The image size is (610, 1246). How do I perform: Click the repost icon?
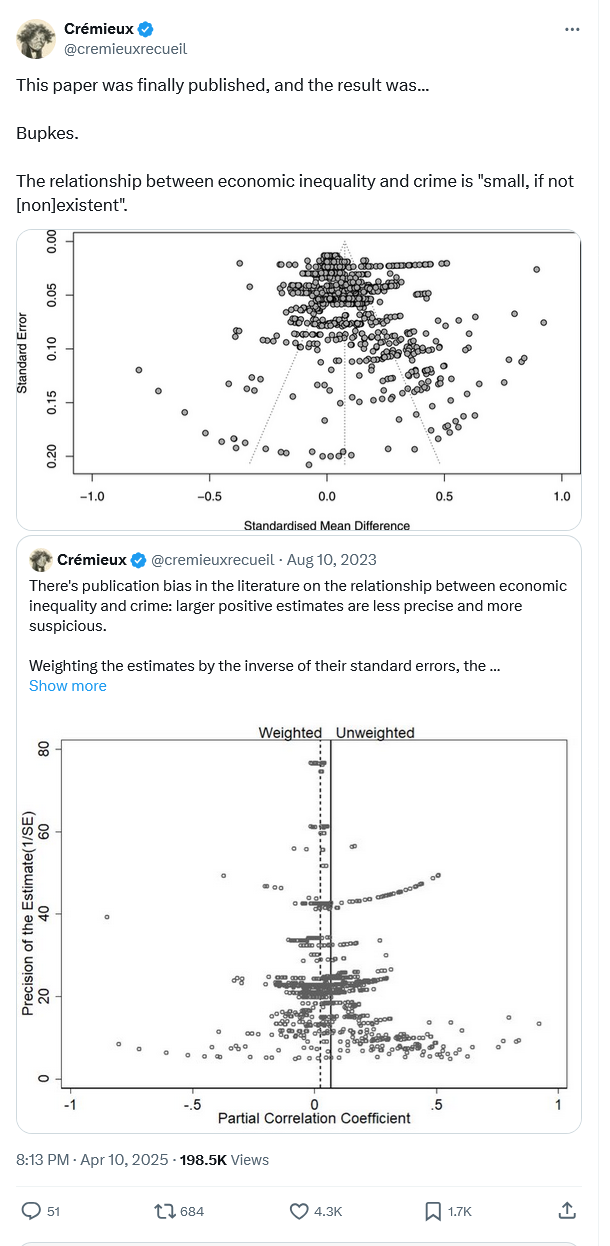[165, 1211]
